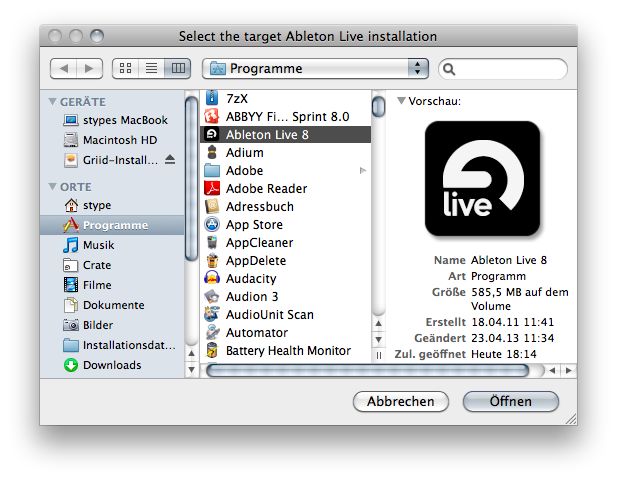
Task: Click the column resize handle
Action: point(378,356)
